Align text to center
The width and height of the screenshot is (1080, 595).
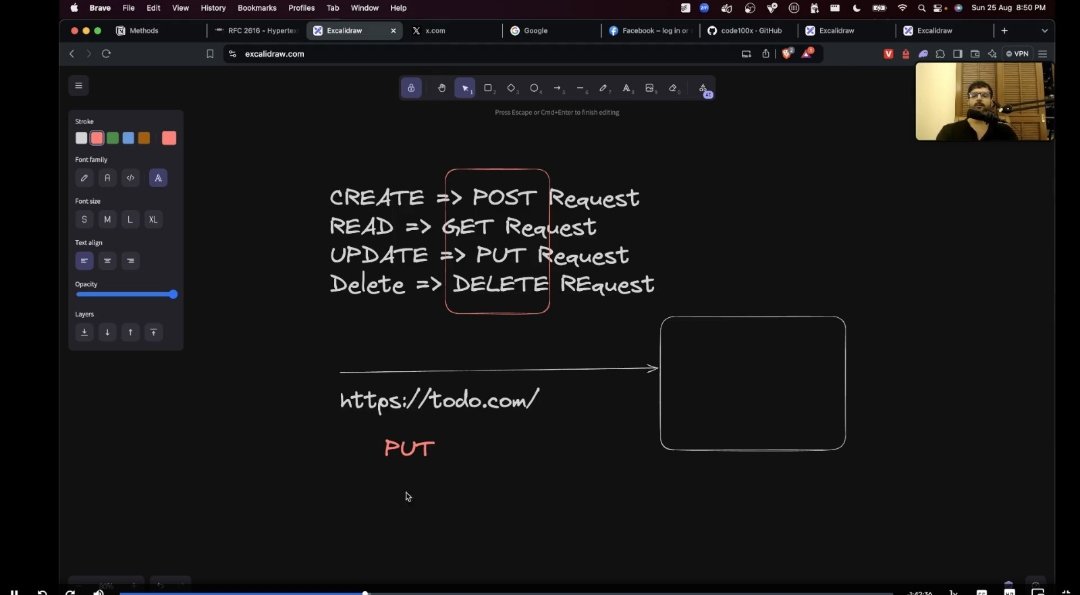pyautogui.click(x=107, y=261)
